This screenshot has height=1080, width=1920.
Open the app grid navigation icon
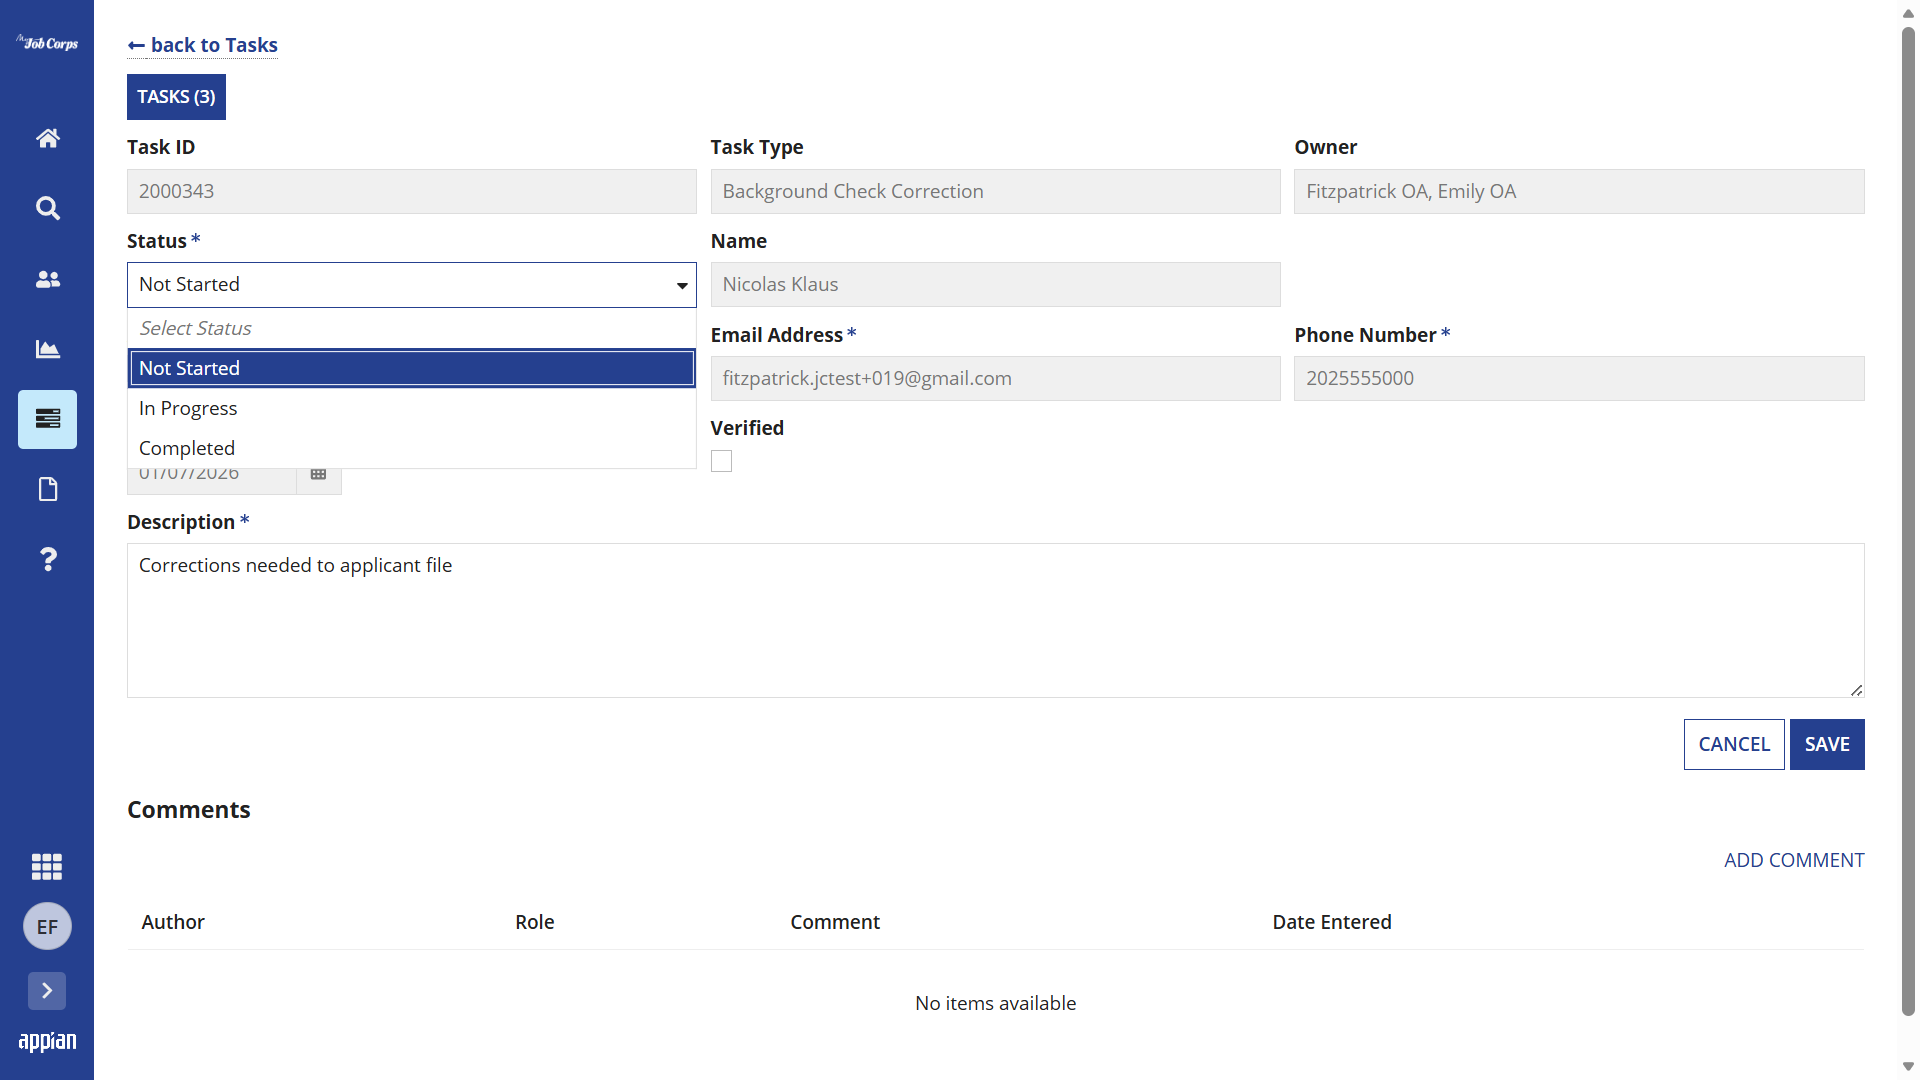click(x=47, y=866)
